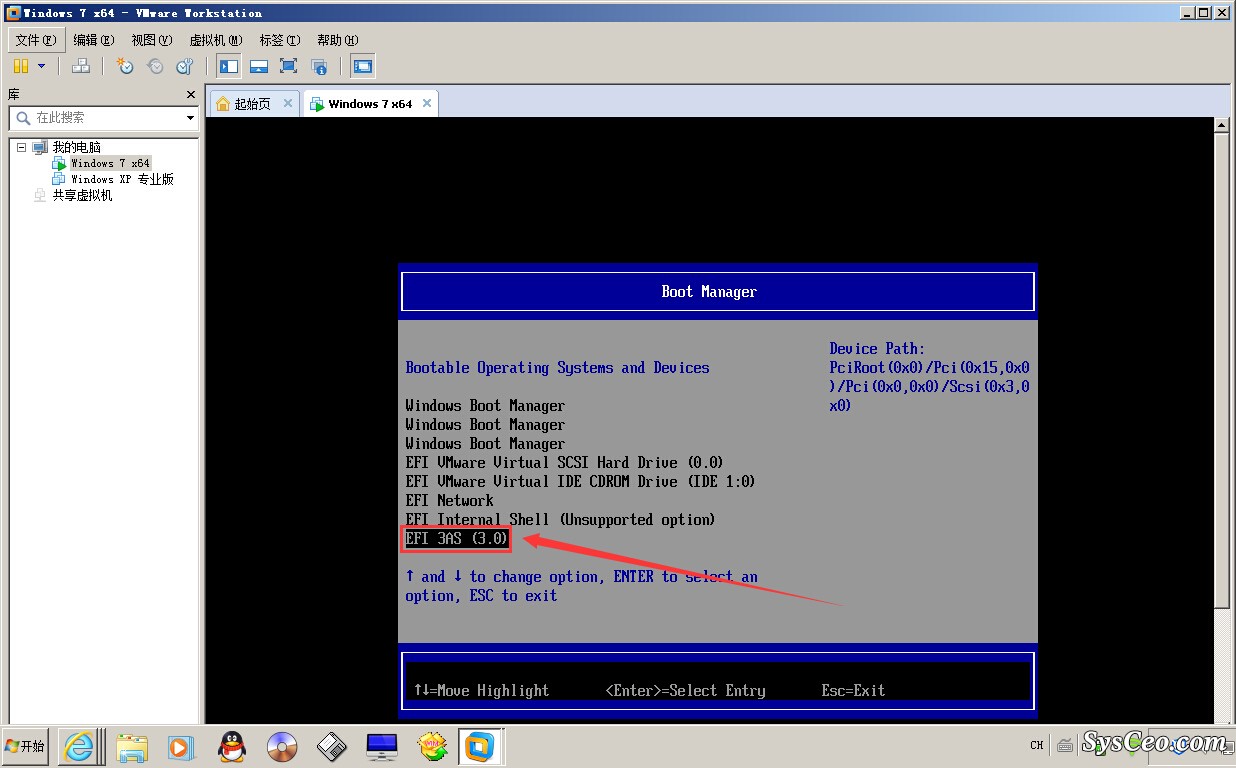
Task: Click the Esc=Exit hint text
Action: pos(853,690)
